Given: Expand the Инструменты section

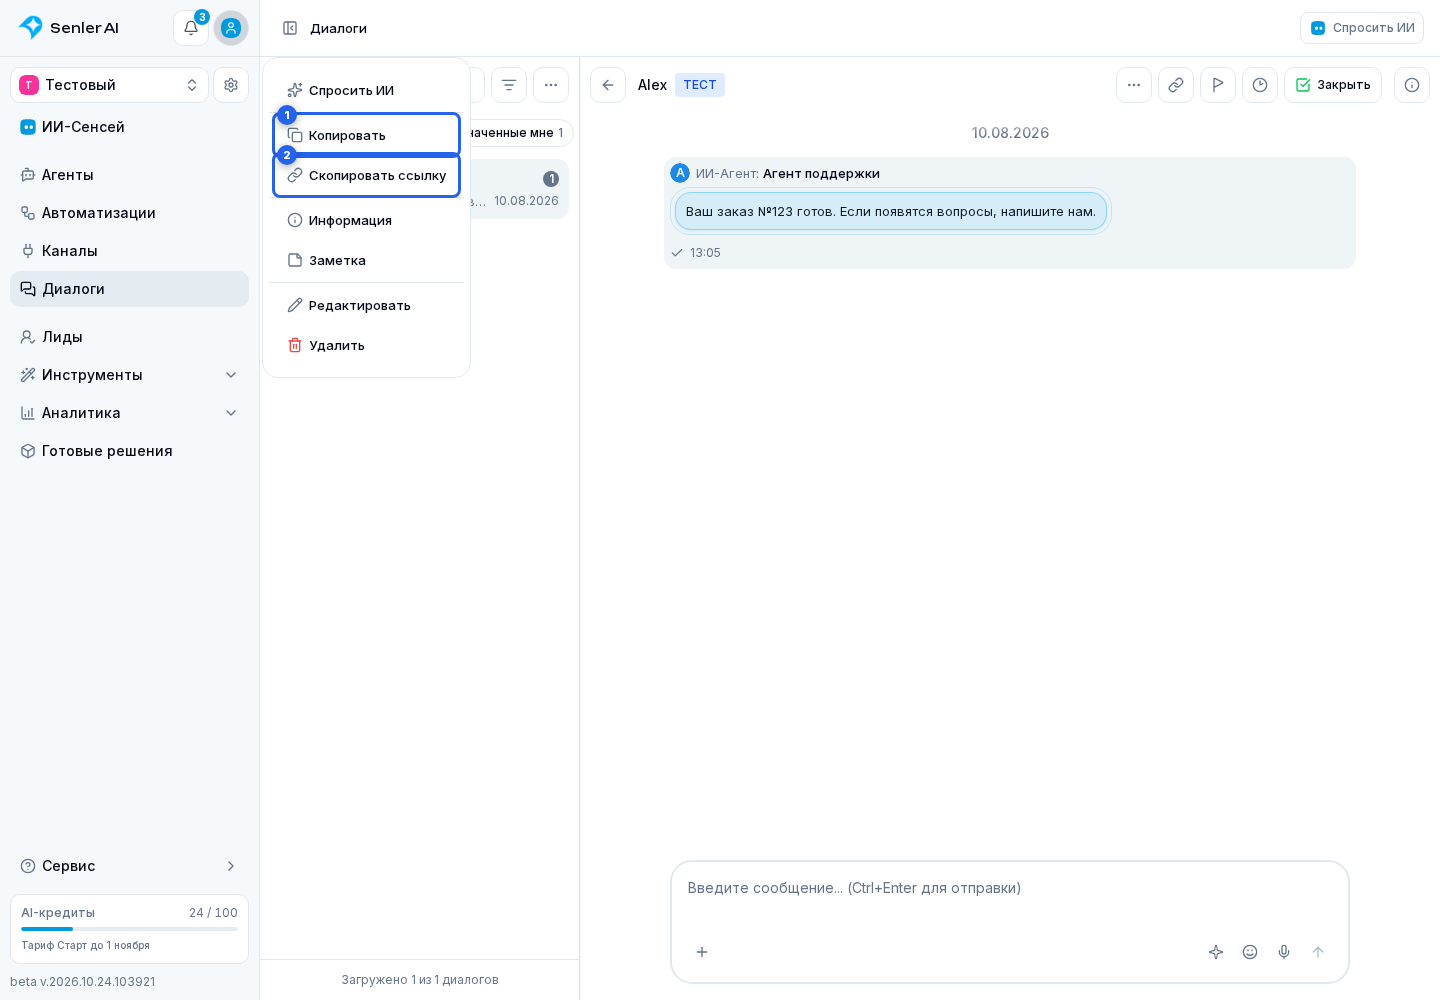Looking at the screenshot, I should coord(130,375).
